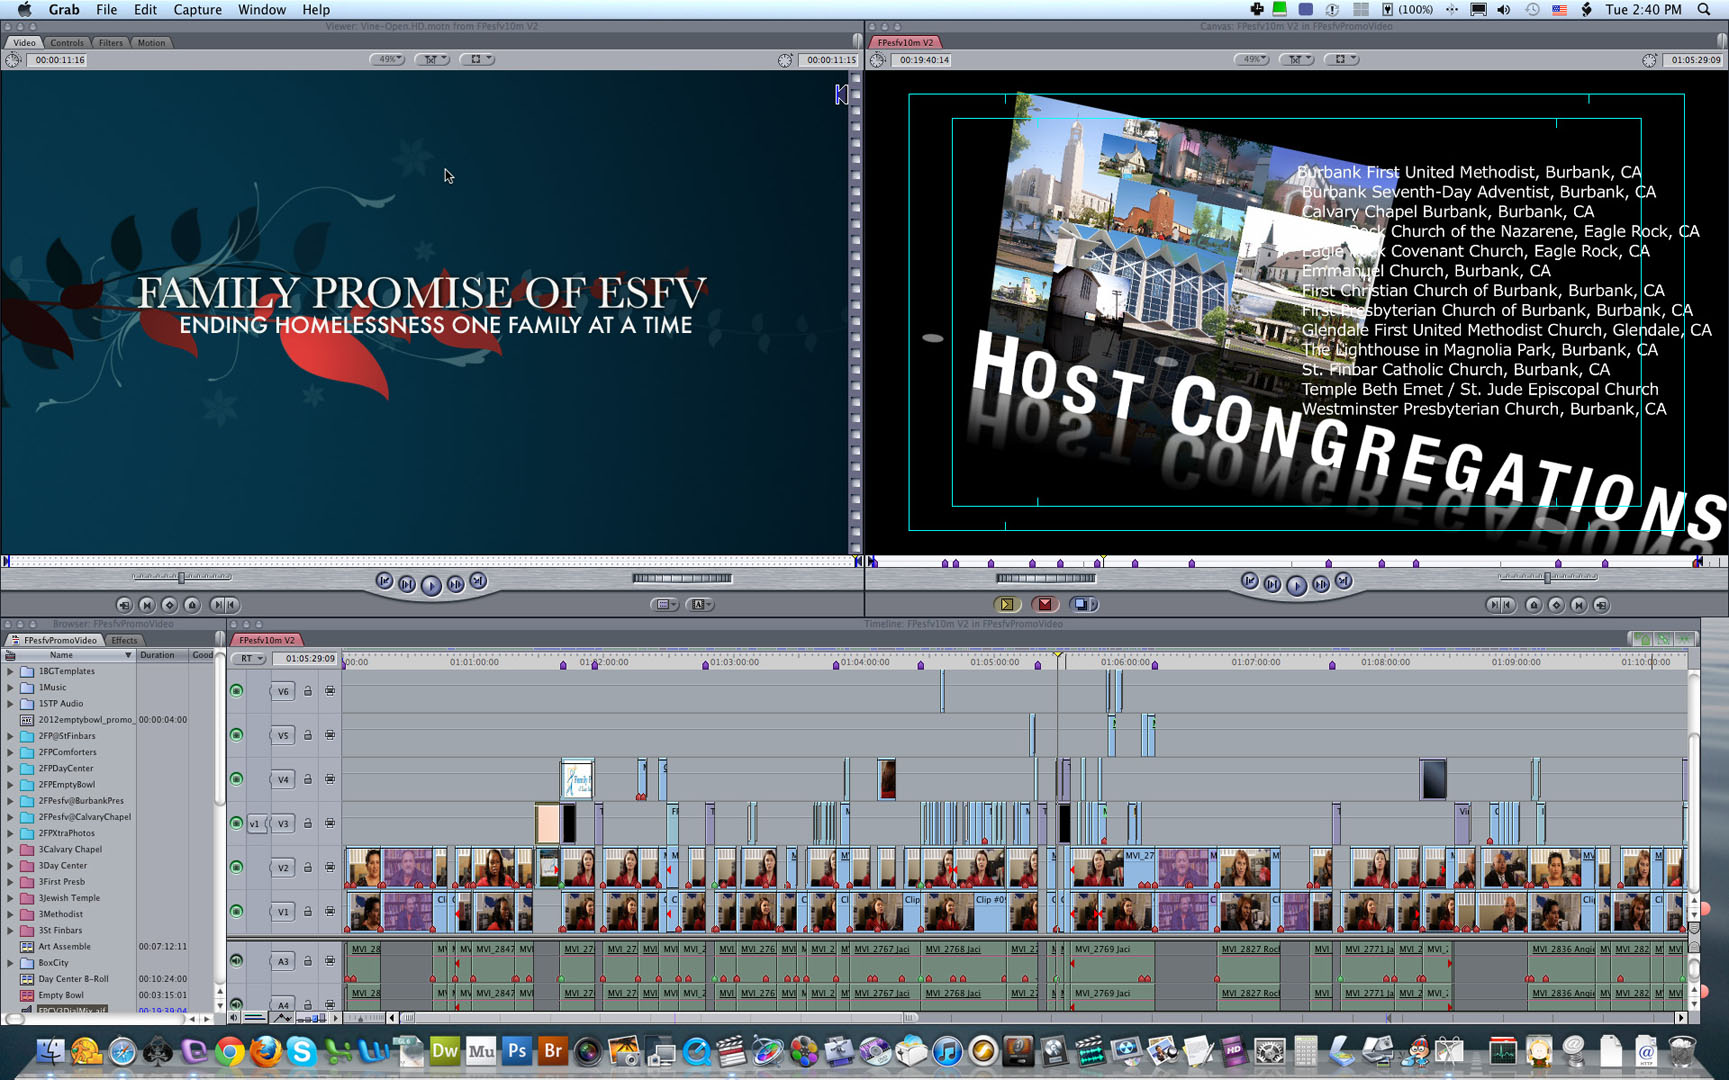Open the Viewer zoom percentage pop-up

click(x=388, y=60)
